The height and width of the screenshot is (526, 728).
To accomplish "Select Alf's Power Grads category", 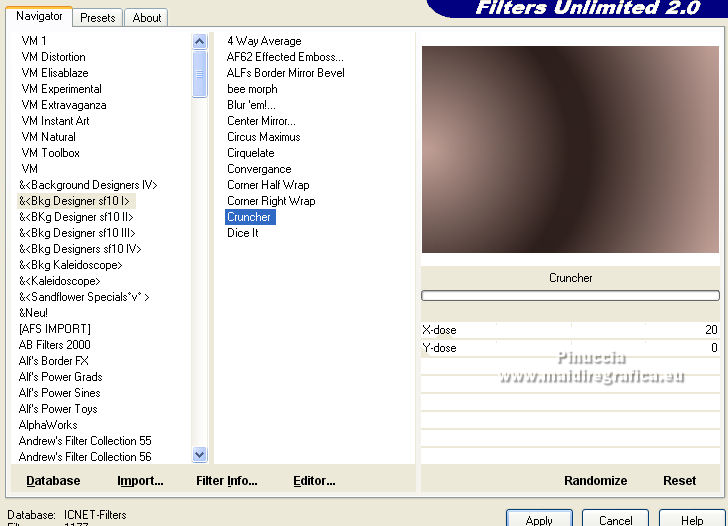I will pyautogui.click(x=60, y=377).
